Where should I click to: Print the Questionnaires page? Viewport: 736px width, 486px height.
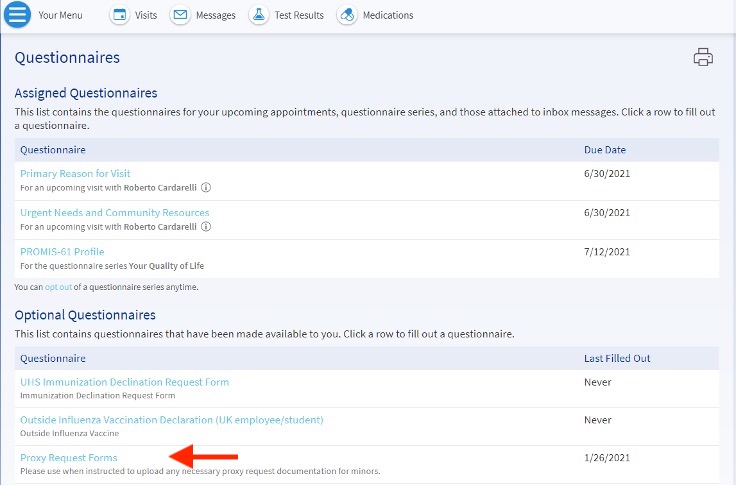703,57
